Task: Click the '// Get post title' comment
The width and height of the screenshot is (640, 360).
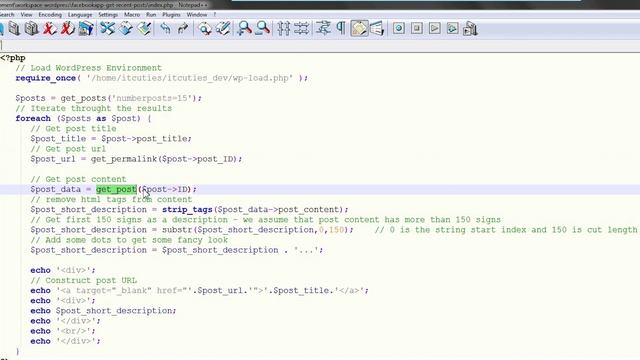Action: tap(73, 129)
